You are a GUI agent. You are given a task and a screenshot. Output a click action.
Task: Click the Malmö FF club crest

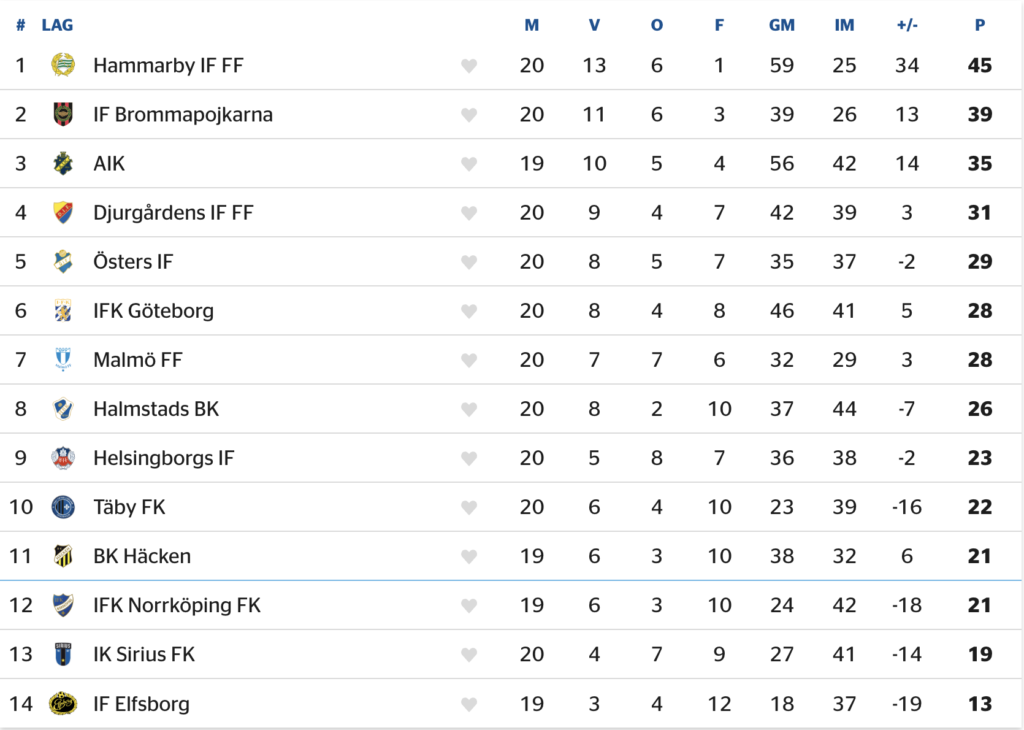pyautogui.click(x=63, y=359)
